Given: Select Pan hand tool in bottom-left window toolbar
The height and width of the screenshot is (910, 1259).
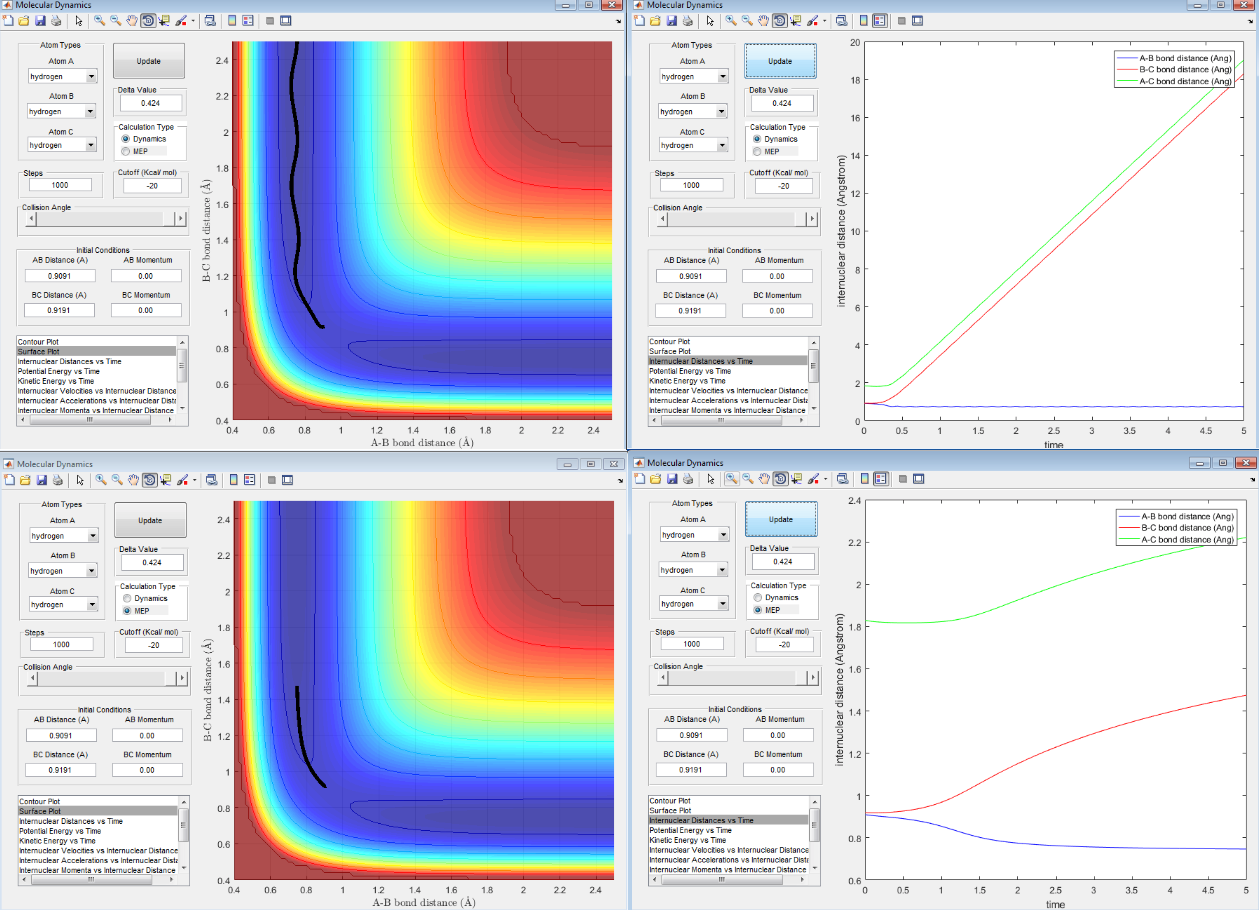Looking at the screenshot, I should [x=132, y=479].
